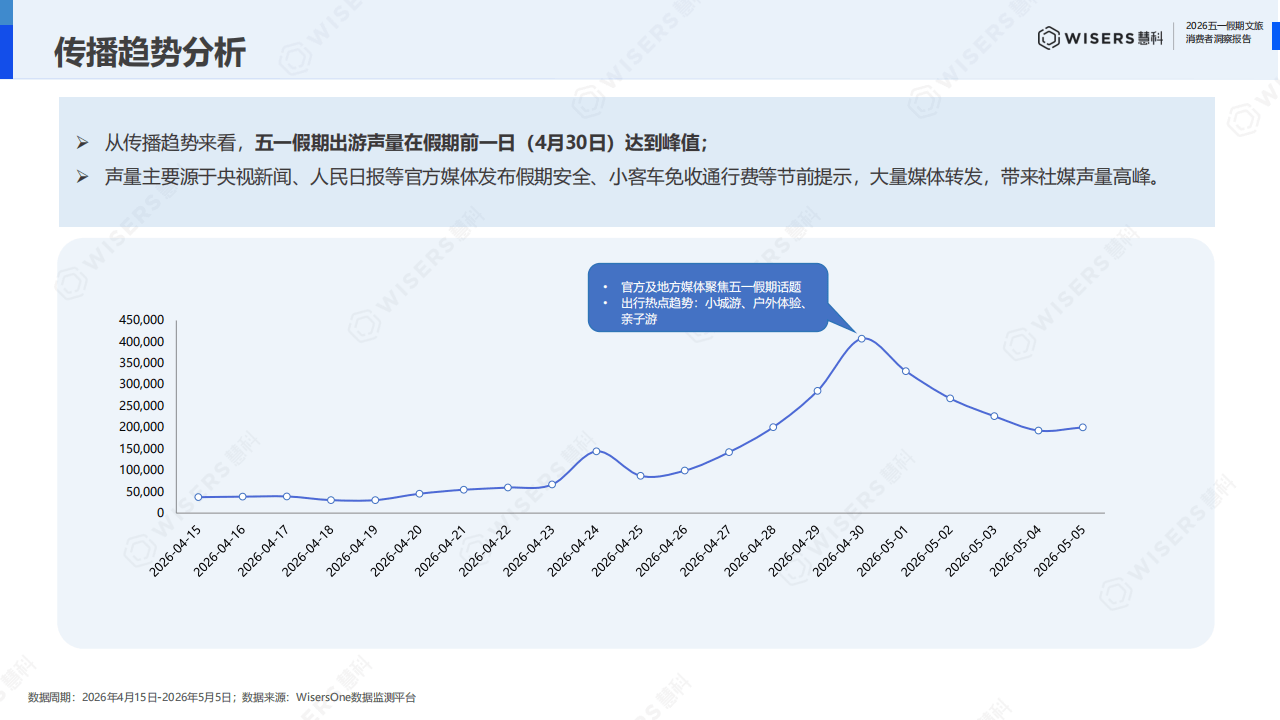Select the data point for 2026-04-15
The height and width of the screenshot is (720, 1280).
[x=198, y=497]
